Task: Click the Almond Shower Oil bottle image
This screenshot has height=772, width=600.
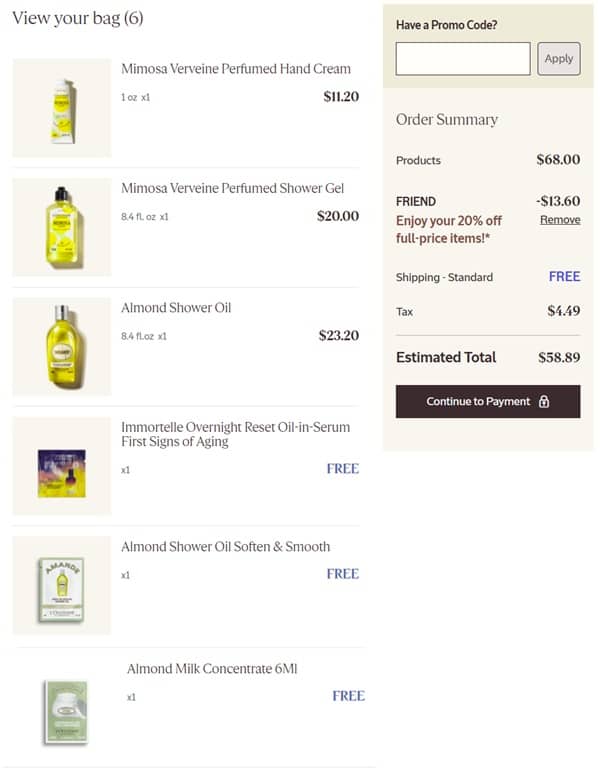Action: click(x=62, y=346)
